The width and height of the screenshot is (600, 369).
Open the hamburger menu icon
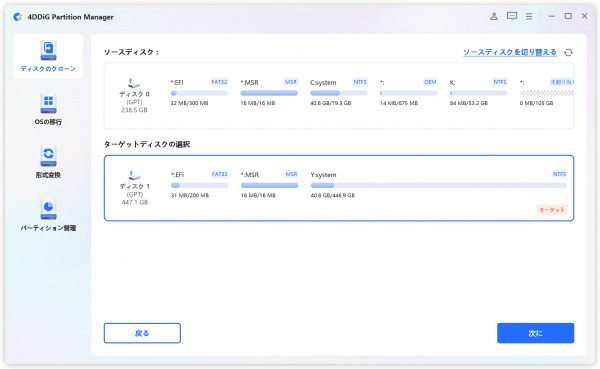click(529, 16)
